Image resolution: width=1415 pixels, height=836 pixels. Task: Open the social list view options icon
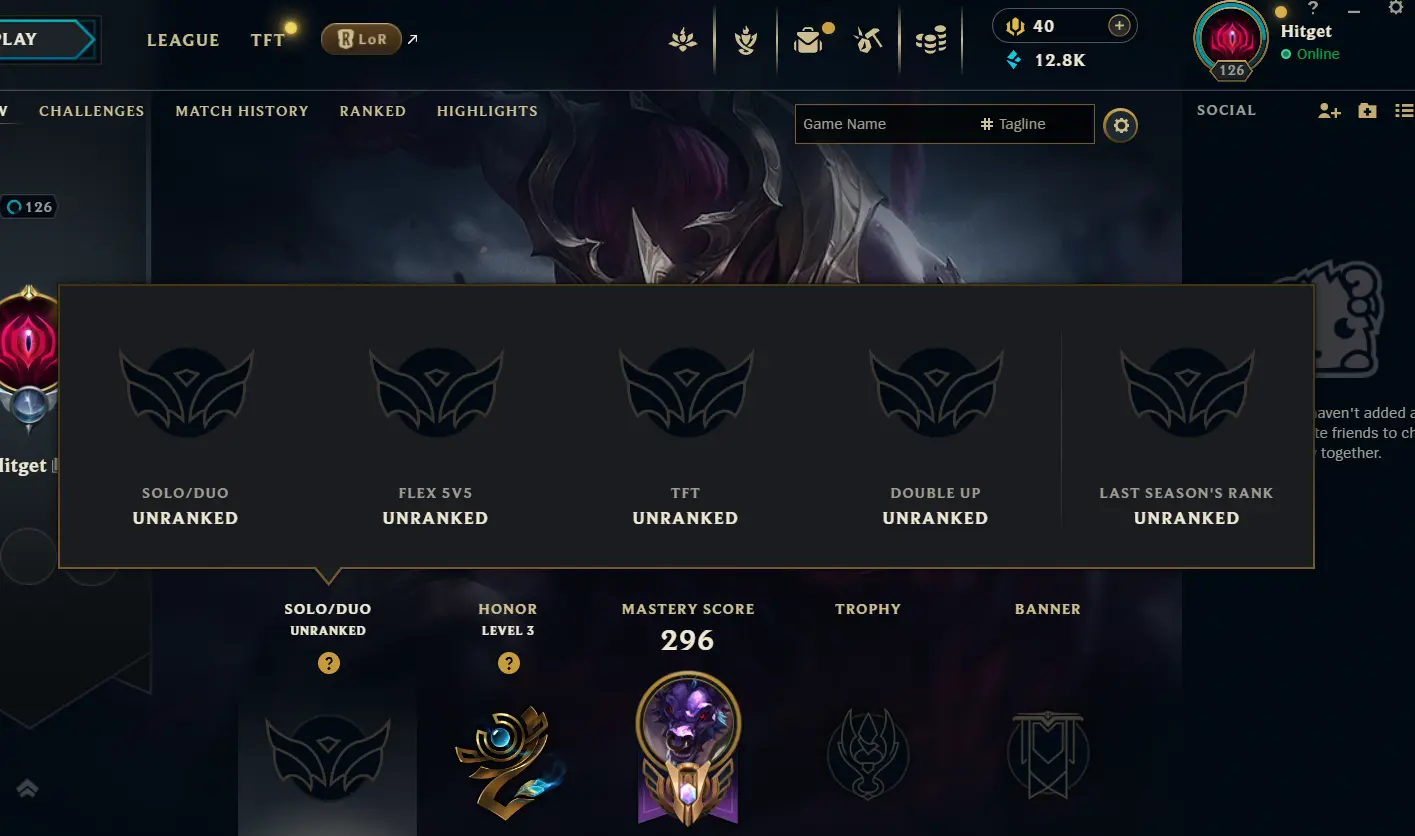(x=1404, y=111)
